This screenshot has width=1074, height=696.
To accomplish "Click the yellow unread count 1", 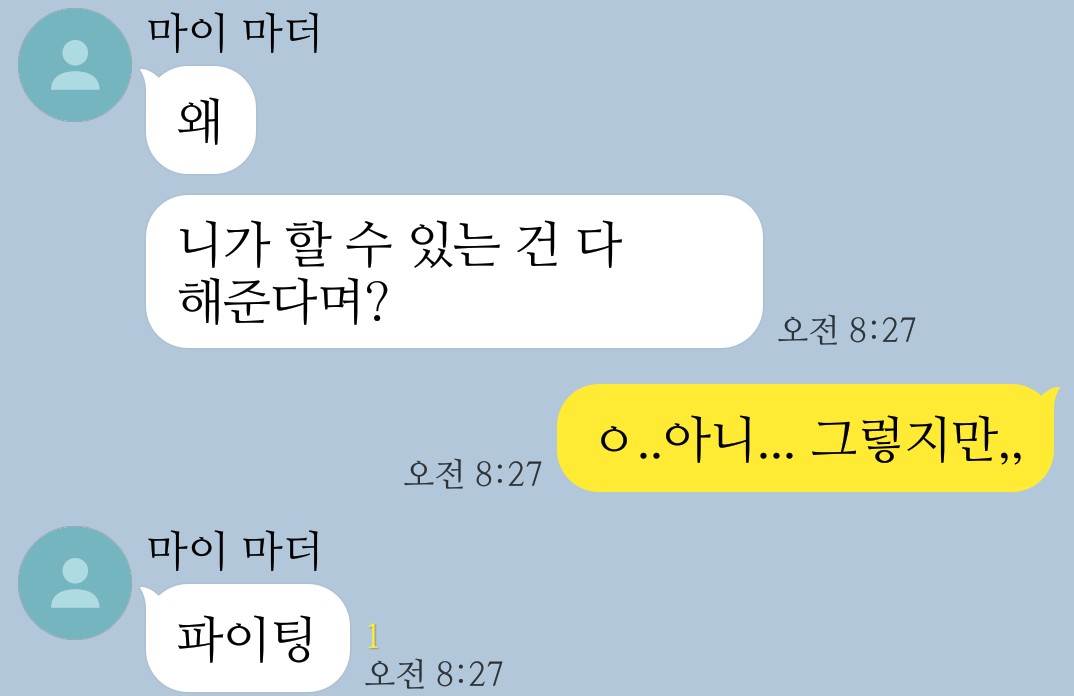I will point(373,636).
